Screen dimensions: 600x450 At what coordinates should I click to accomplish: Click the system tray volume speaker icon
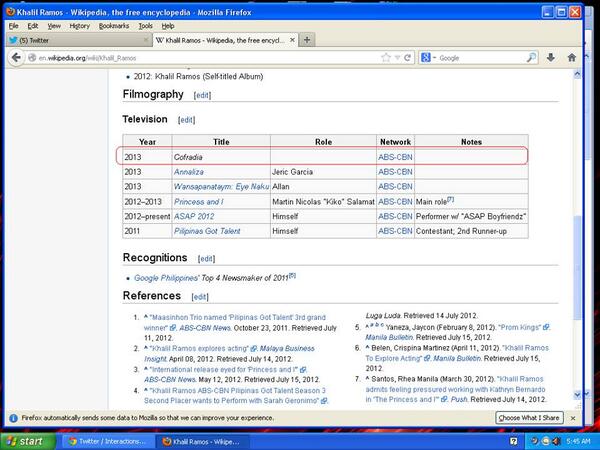(556, 441)
